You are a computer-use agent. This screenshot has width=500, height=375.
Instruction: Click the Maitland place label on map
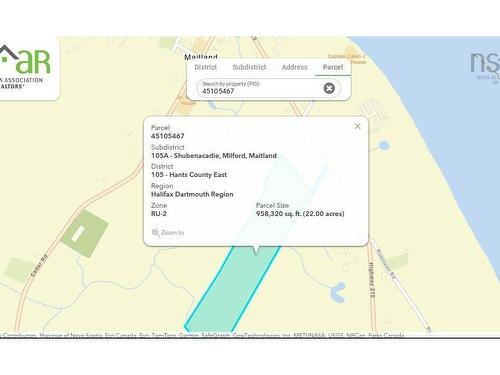201,57
